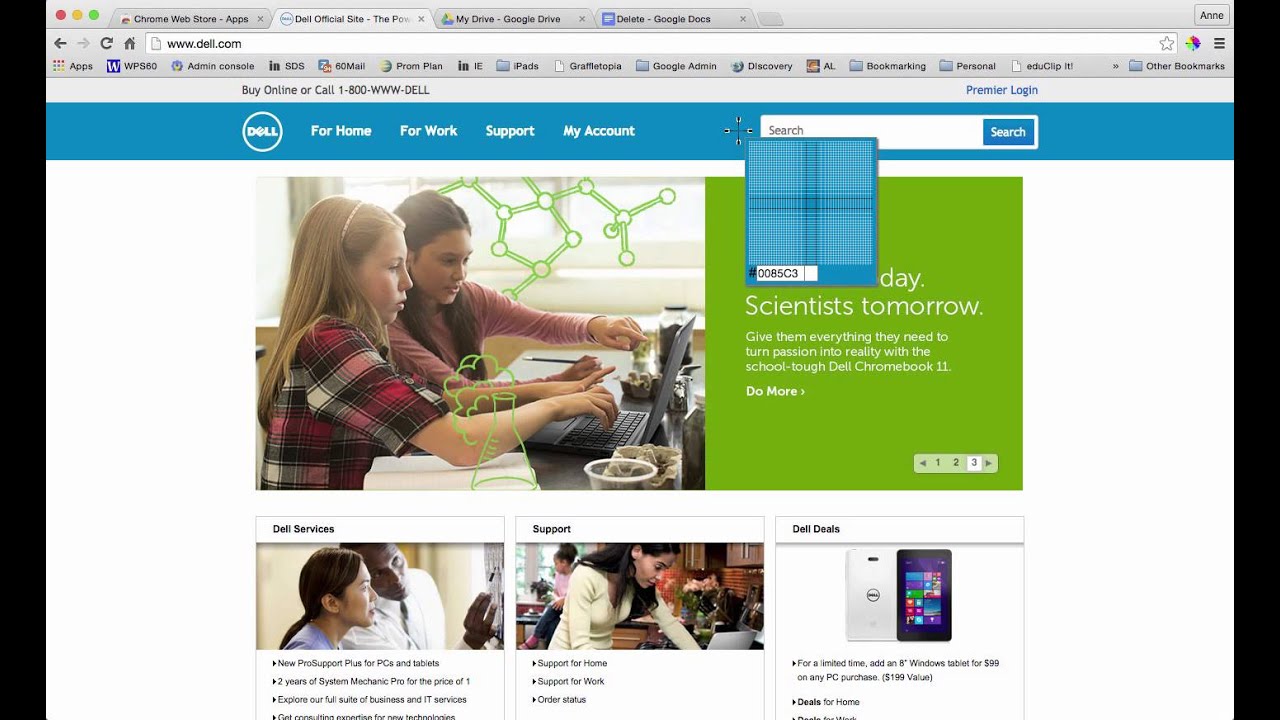Click the round Dell logo
Screen dimensions: 1280x720
click(x=262, y=132)
